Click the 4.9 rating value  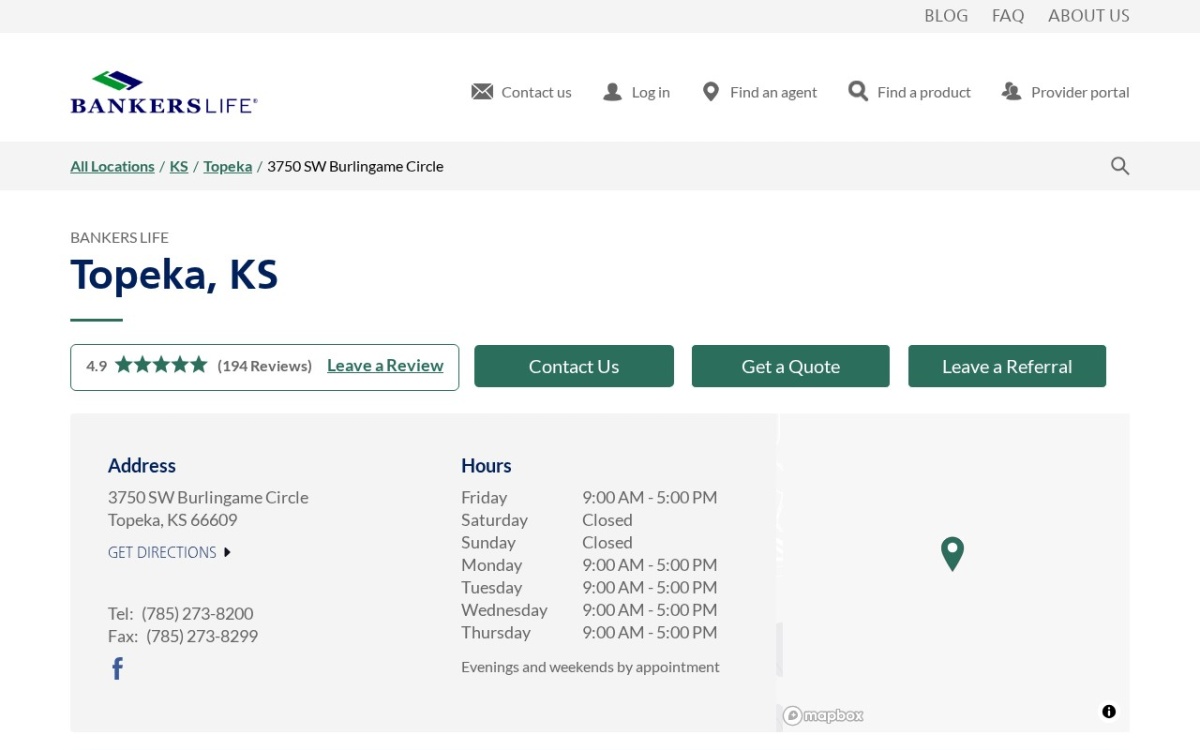coord(96,366)
